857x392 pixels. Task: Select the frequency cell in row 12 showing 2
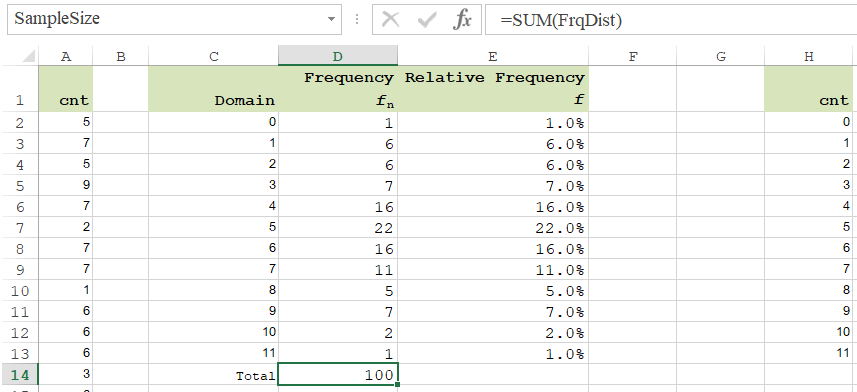pos(338,332)
